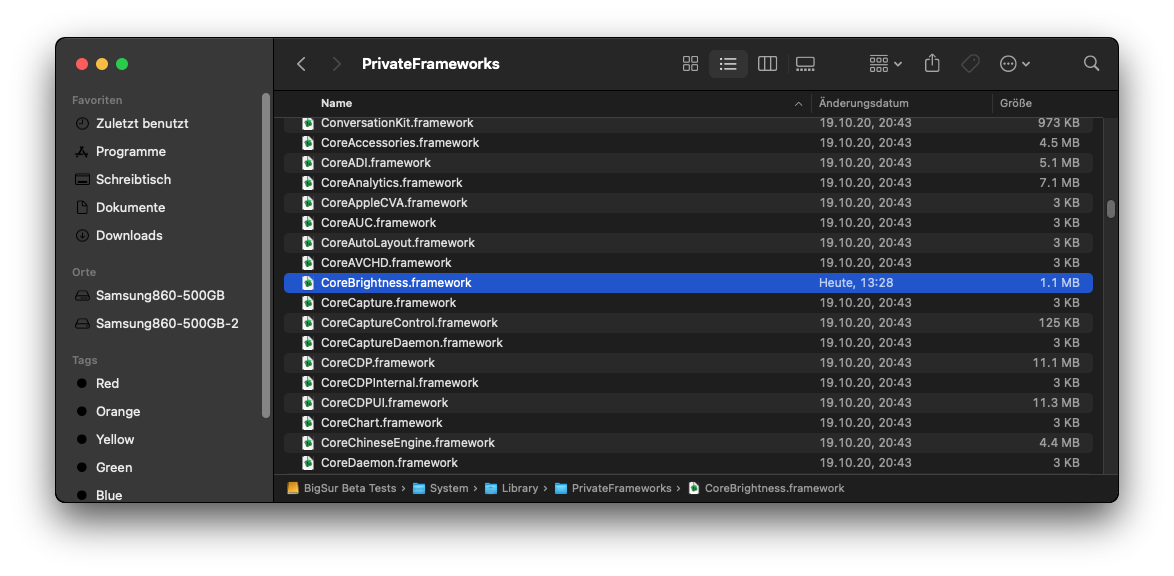This screenshot has width=1174, height=576.
Task: Click the 125 KB size cell
Action: point(1059,323)
